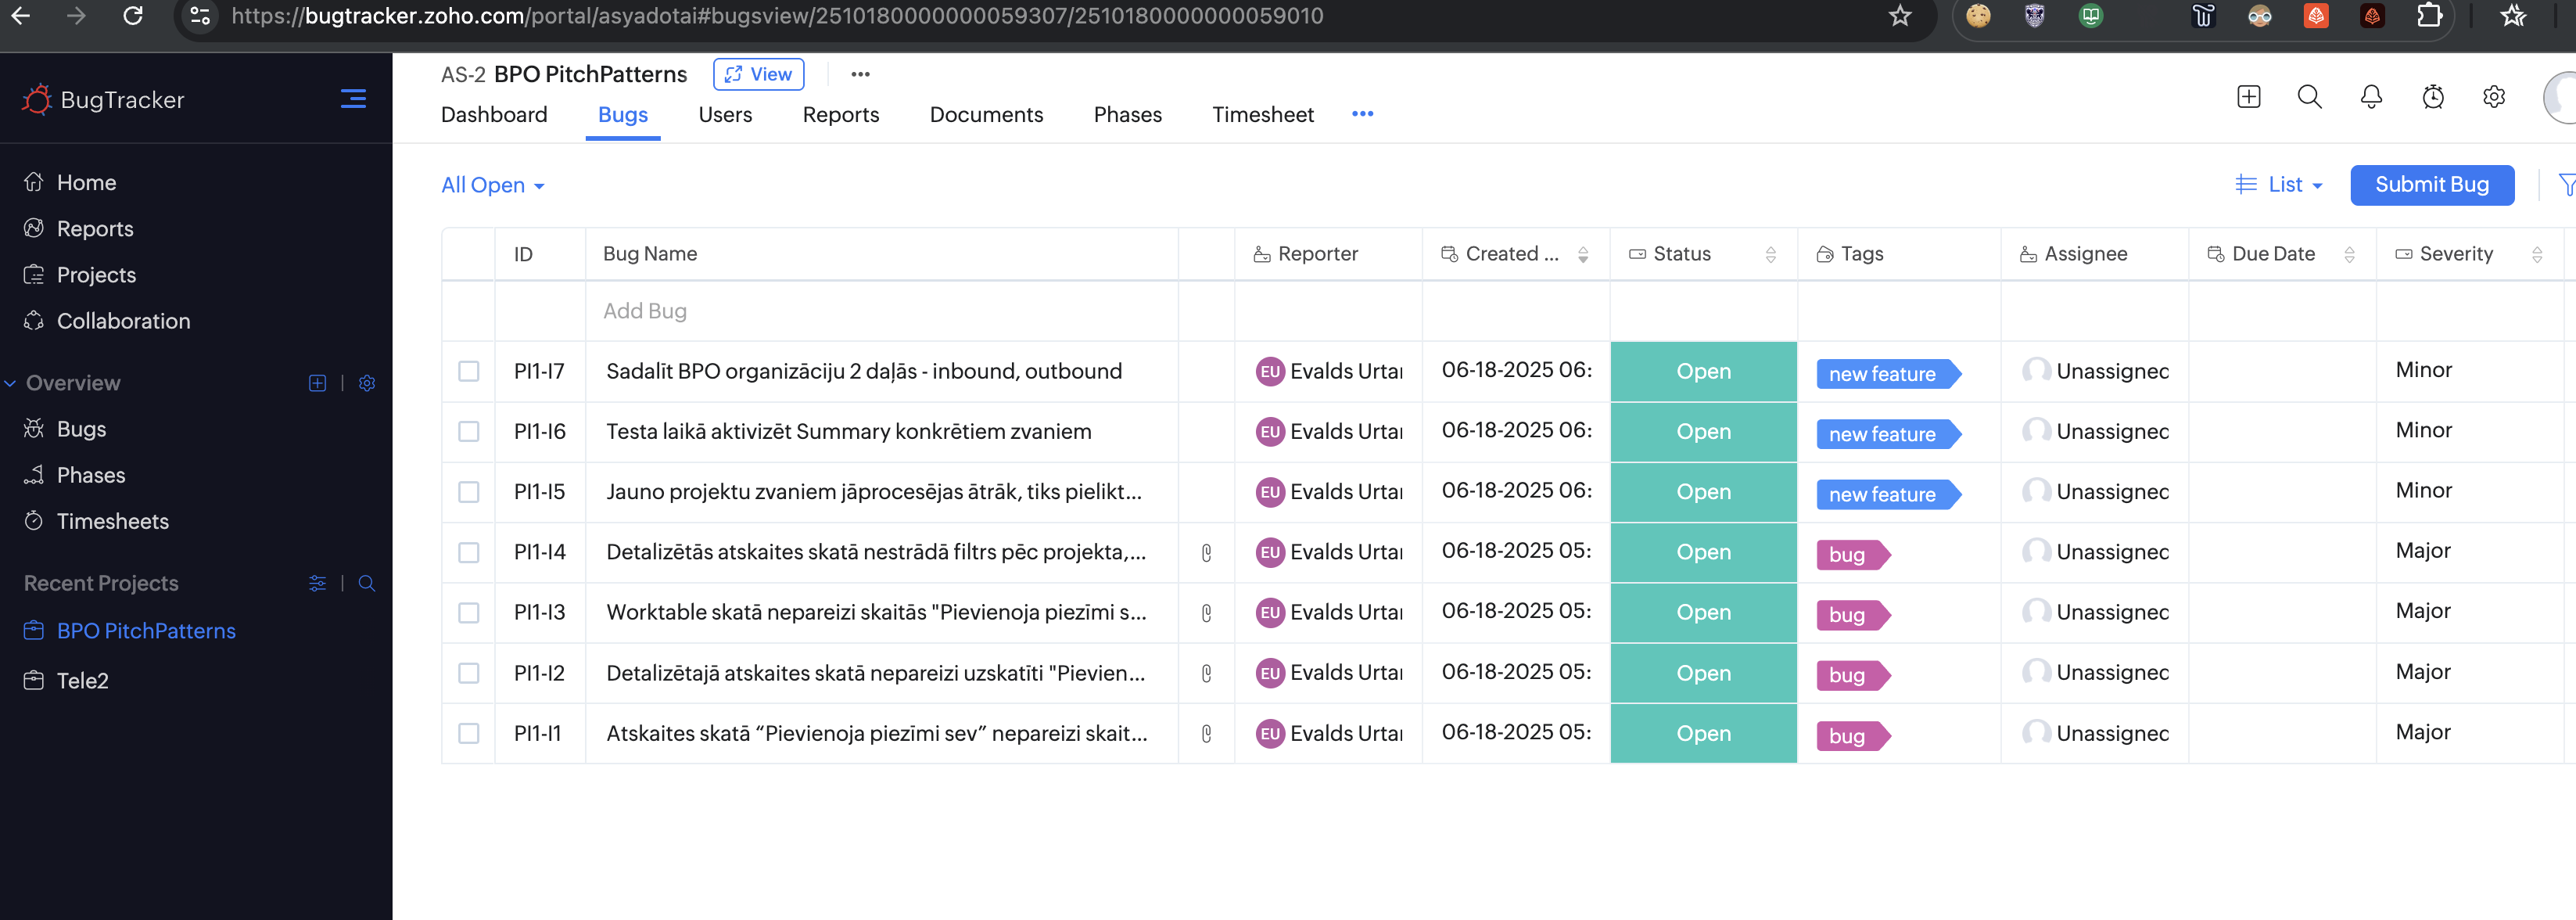The image size is (2576, 920).
Task: Click the bug tag on PI1-I4
Action: (x=1852, y=555)
